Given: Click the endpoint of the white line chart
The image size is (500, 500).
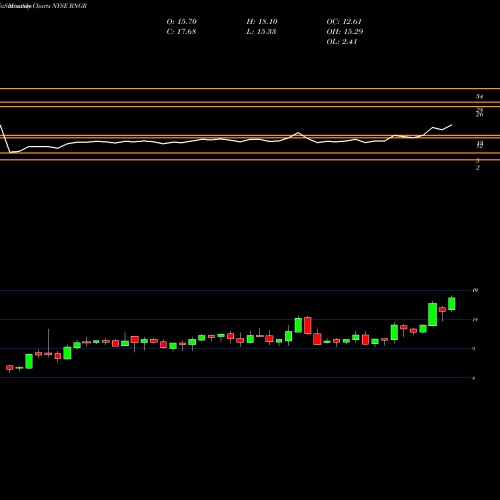Looking at the screenshot, I should click(x=452, y=125).
